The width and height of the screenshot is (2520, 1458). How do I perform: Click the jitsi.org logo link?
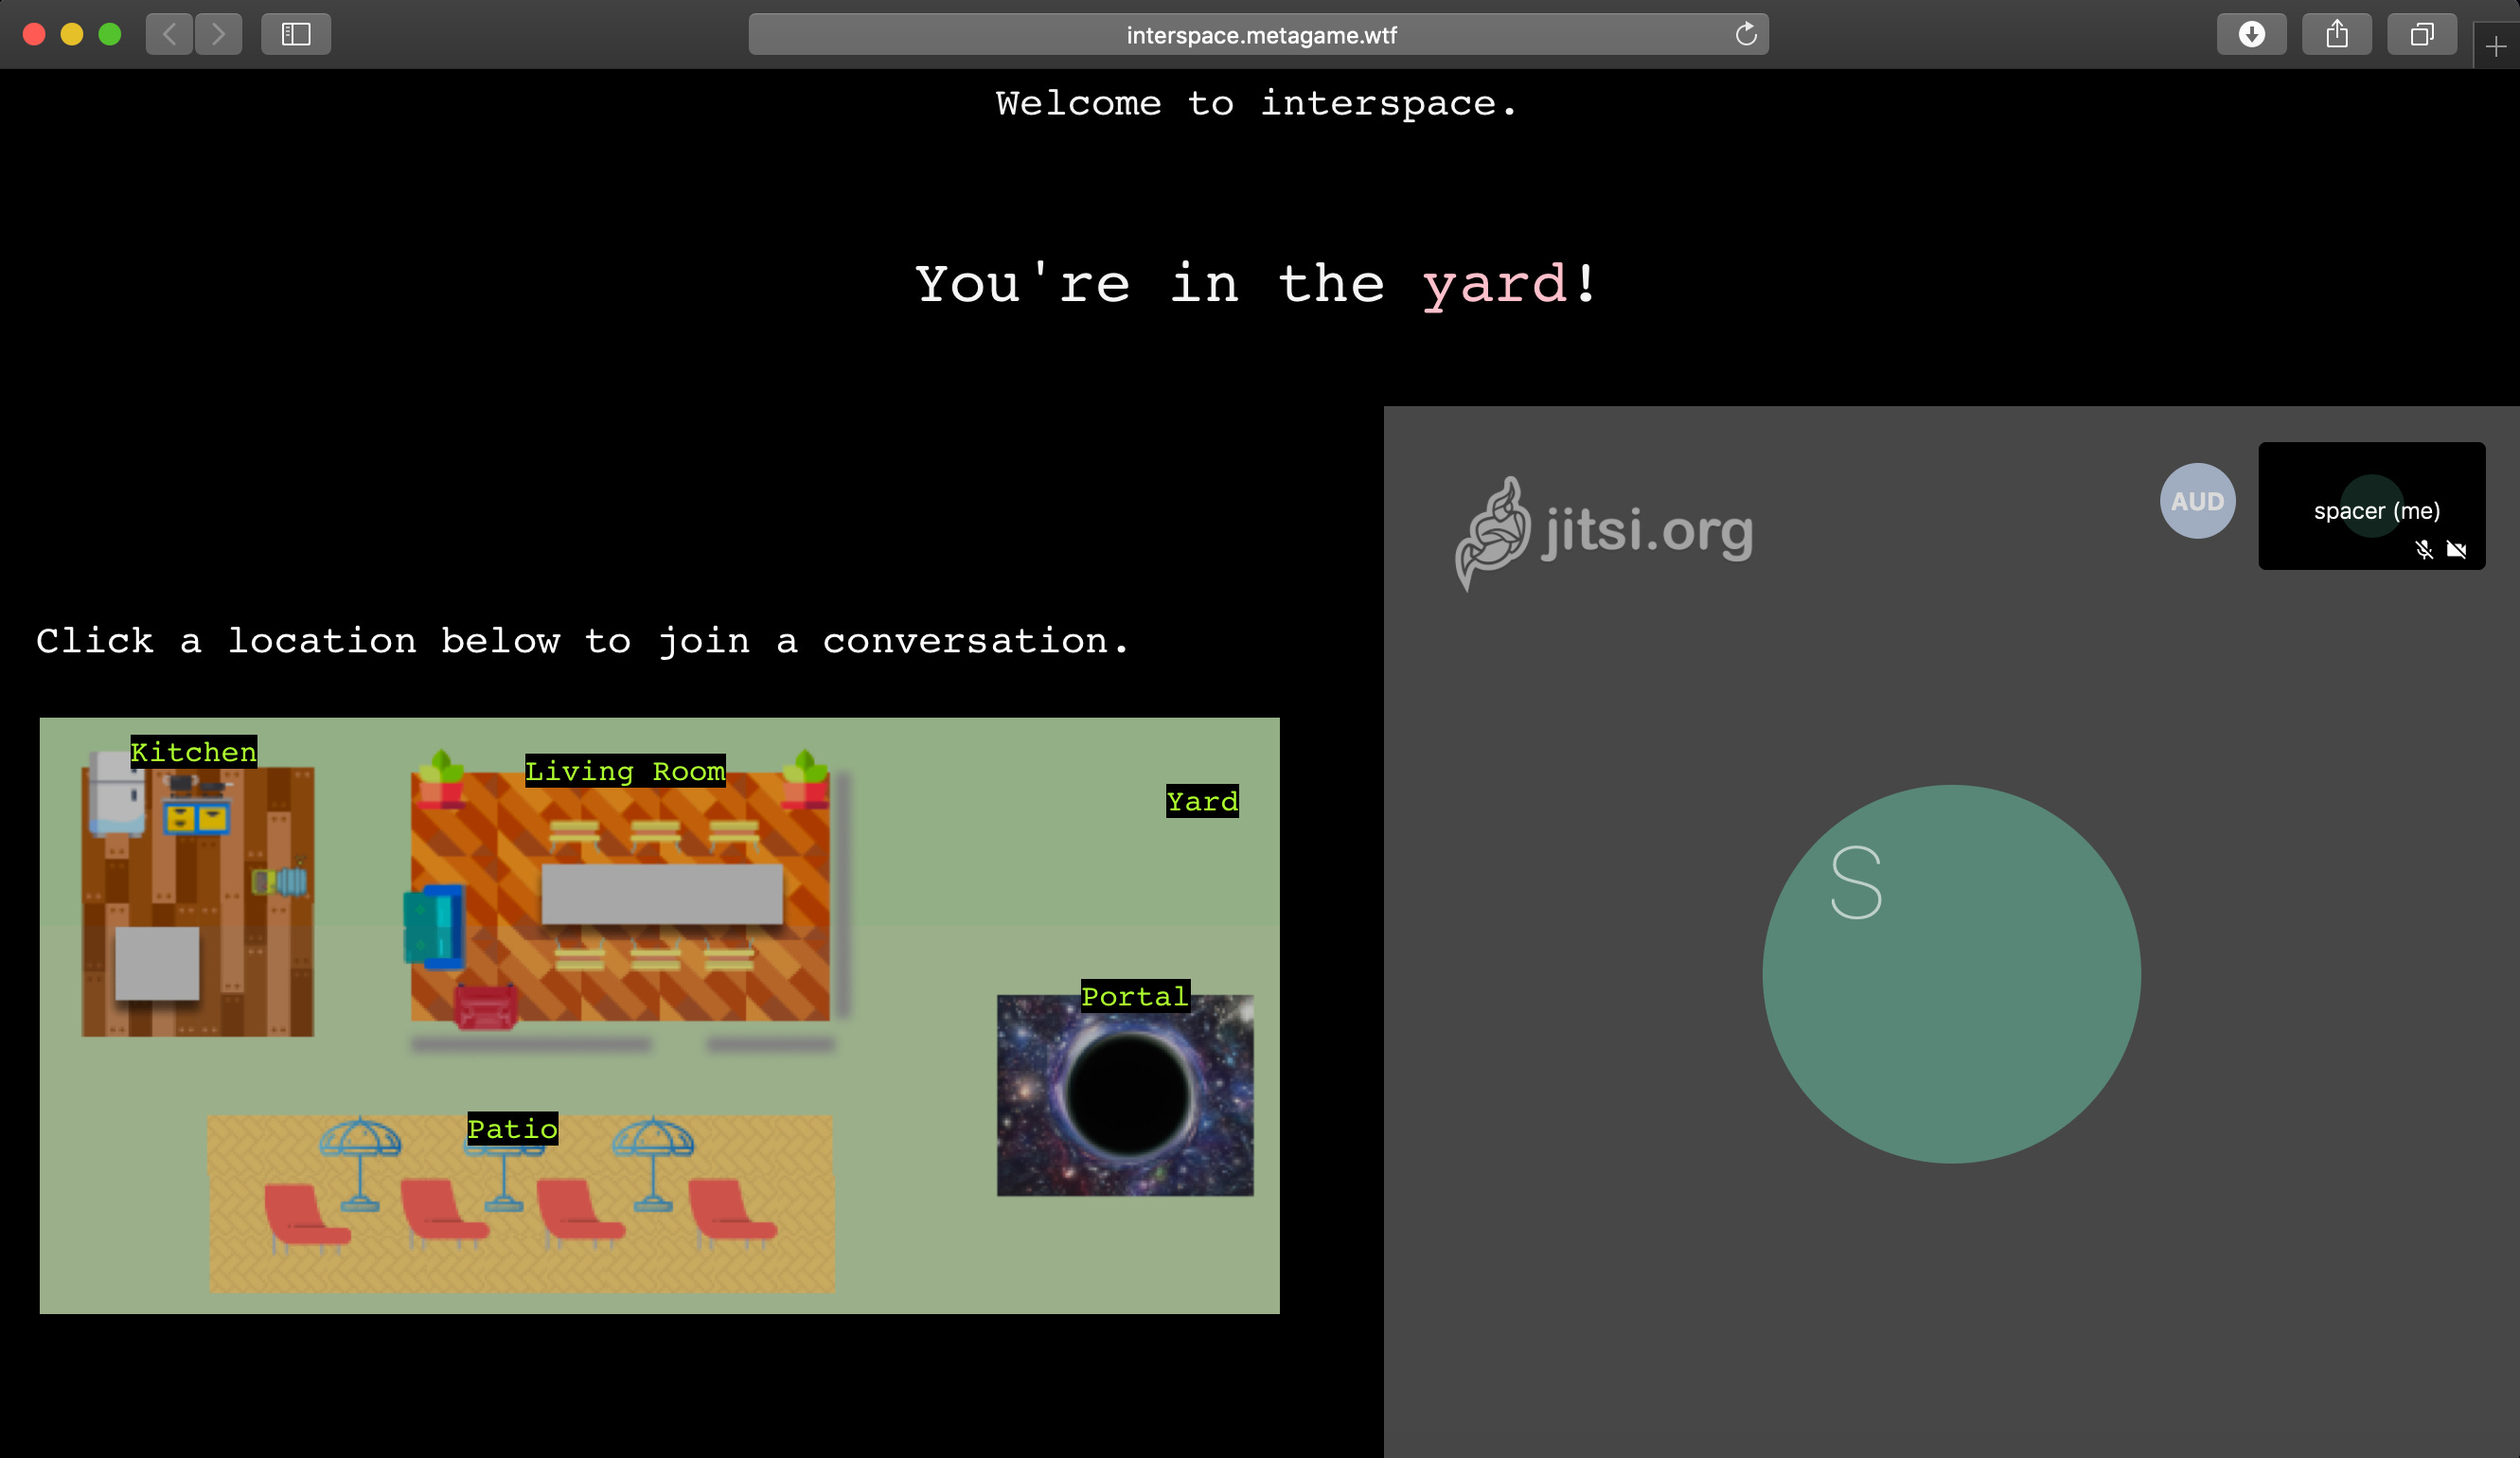pyautogui.click(x=1604, y=533)
